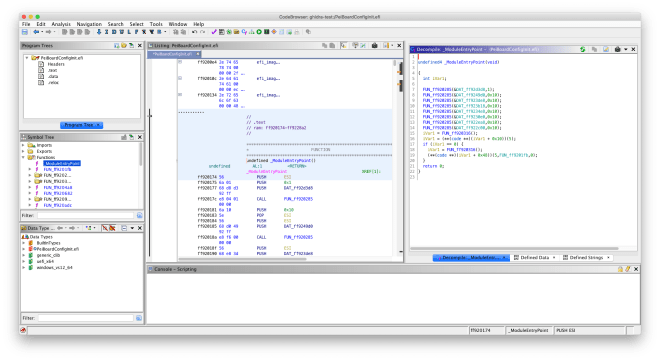Expand the Imports folder in Symbol Tree
Screen dimensions: 660x360
[x=23, y=145]
